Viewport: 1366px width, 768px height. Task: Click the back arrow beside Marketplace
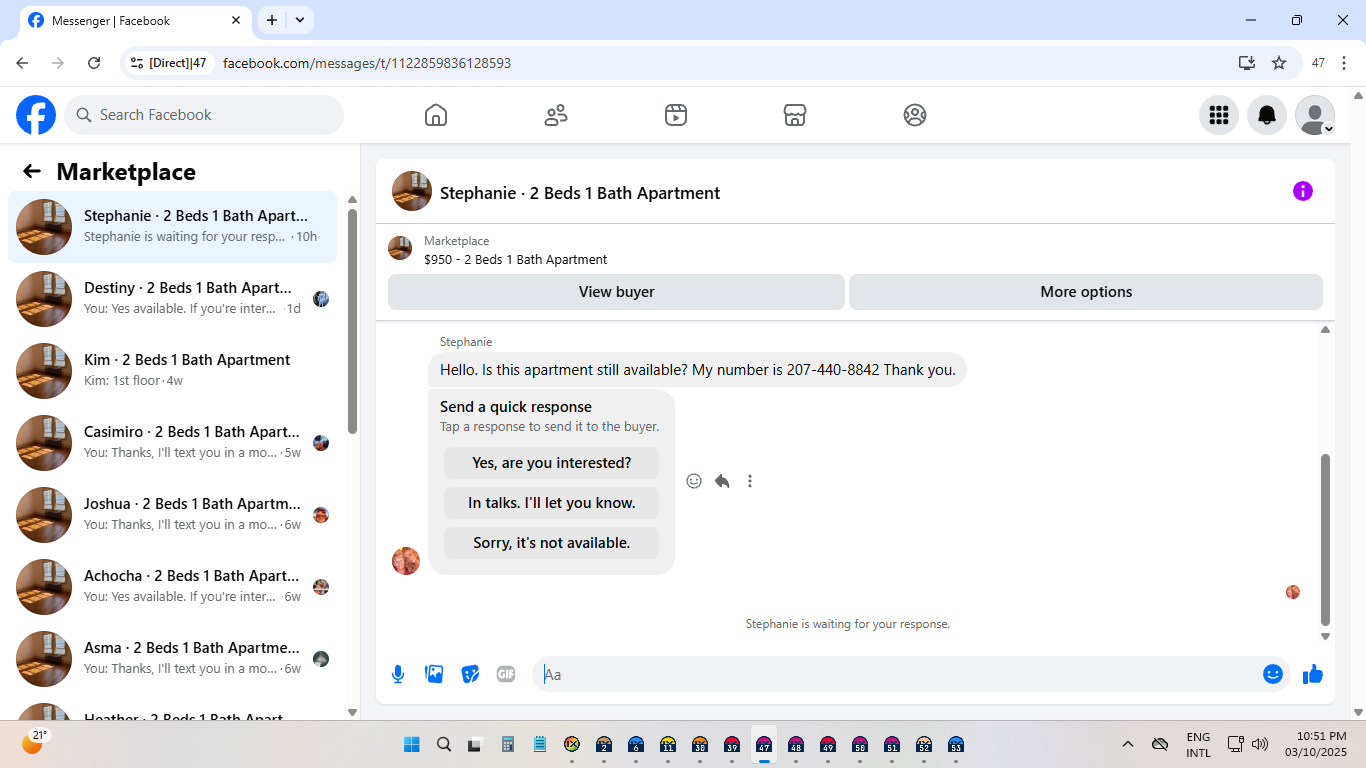[x=32, y=171]
